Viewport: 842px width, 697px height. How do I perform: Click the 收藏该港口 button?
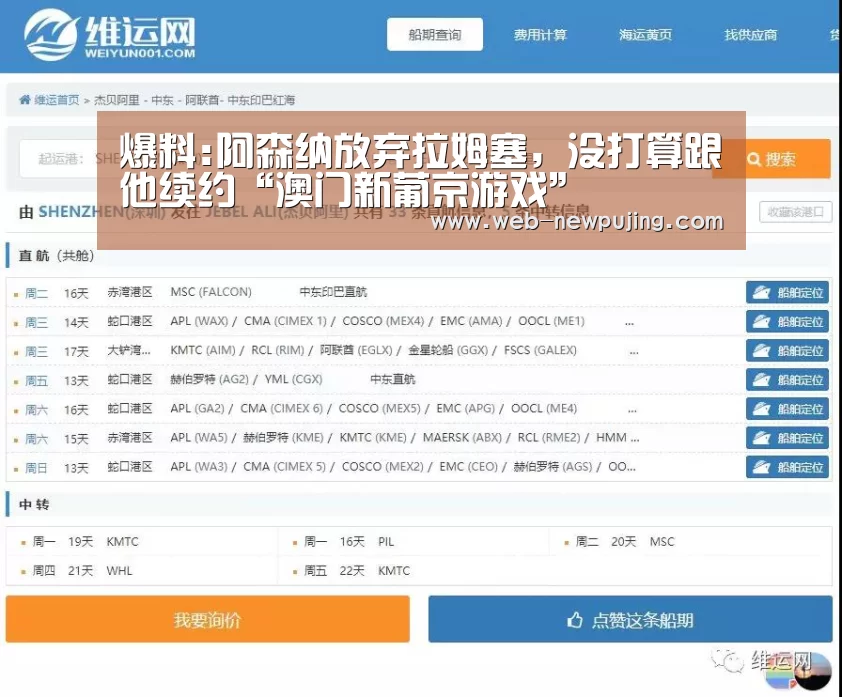pyautogui.click(x=795, y=212)
